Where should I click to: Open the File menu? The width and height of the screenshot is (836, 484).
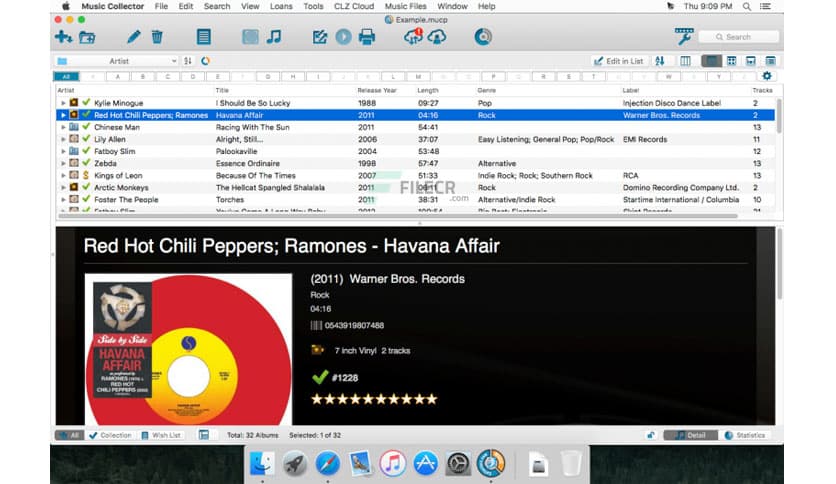[161, 6]
